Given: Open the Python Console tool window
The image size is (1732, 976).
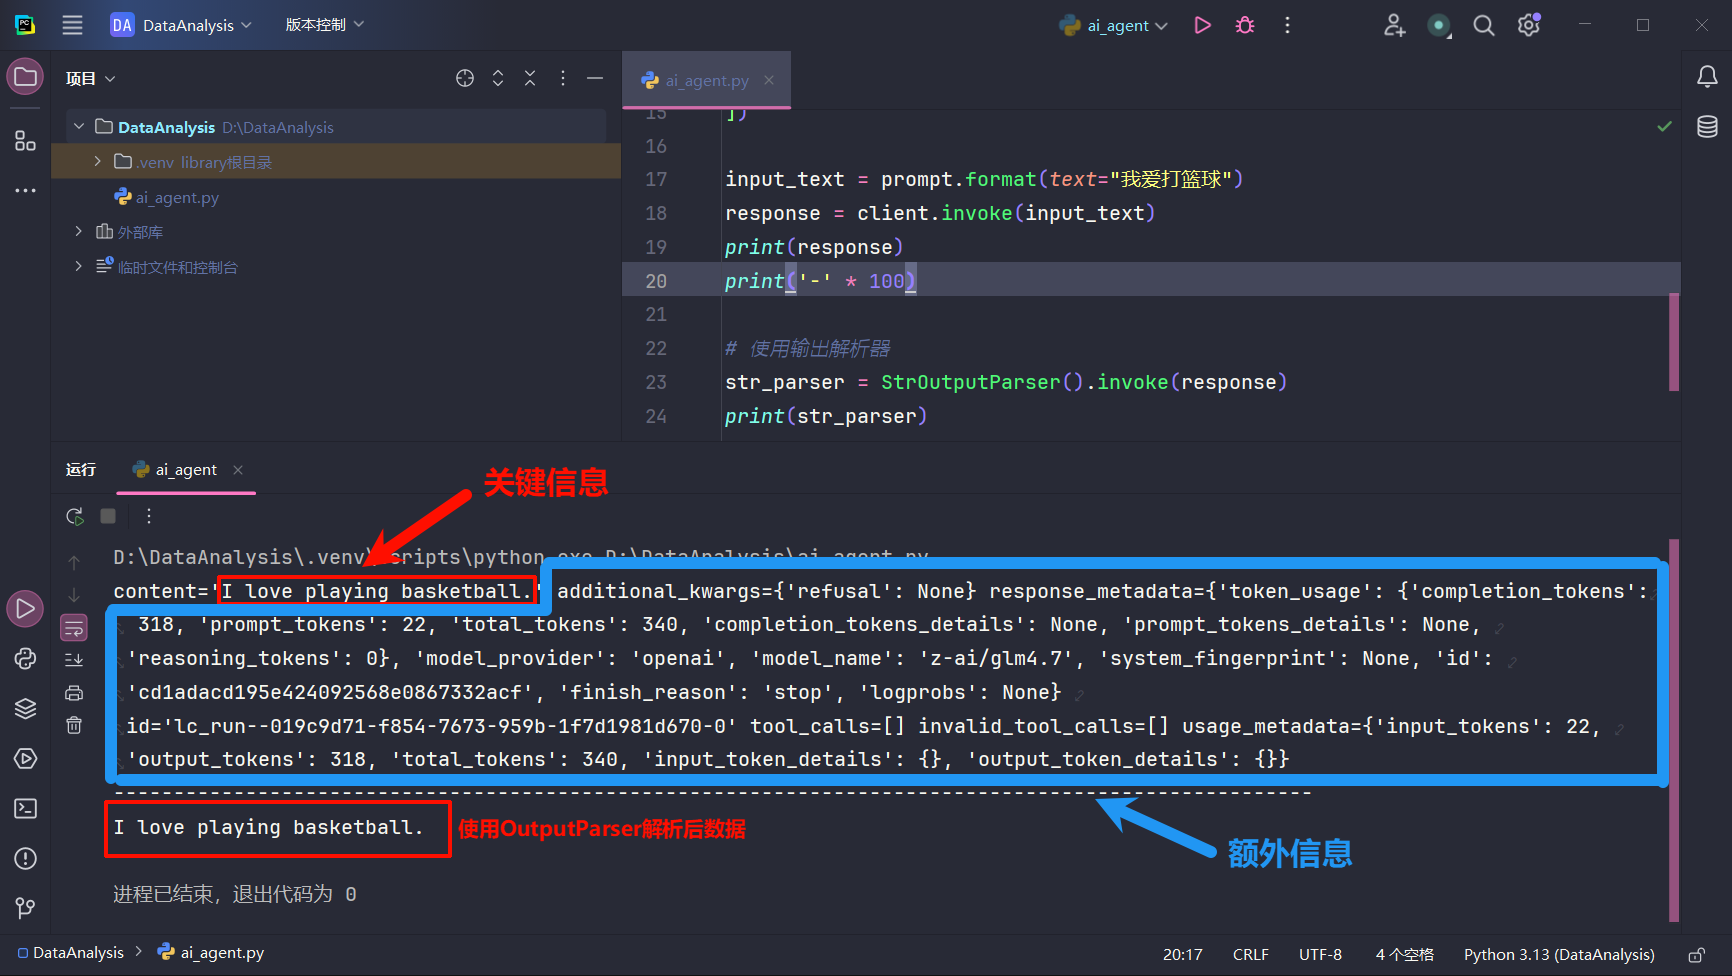Looking at the screenshot, I should [x=25, y=658].
